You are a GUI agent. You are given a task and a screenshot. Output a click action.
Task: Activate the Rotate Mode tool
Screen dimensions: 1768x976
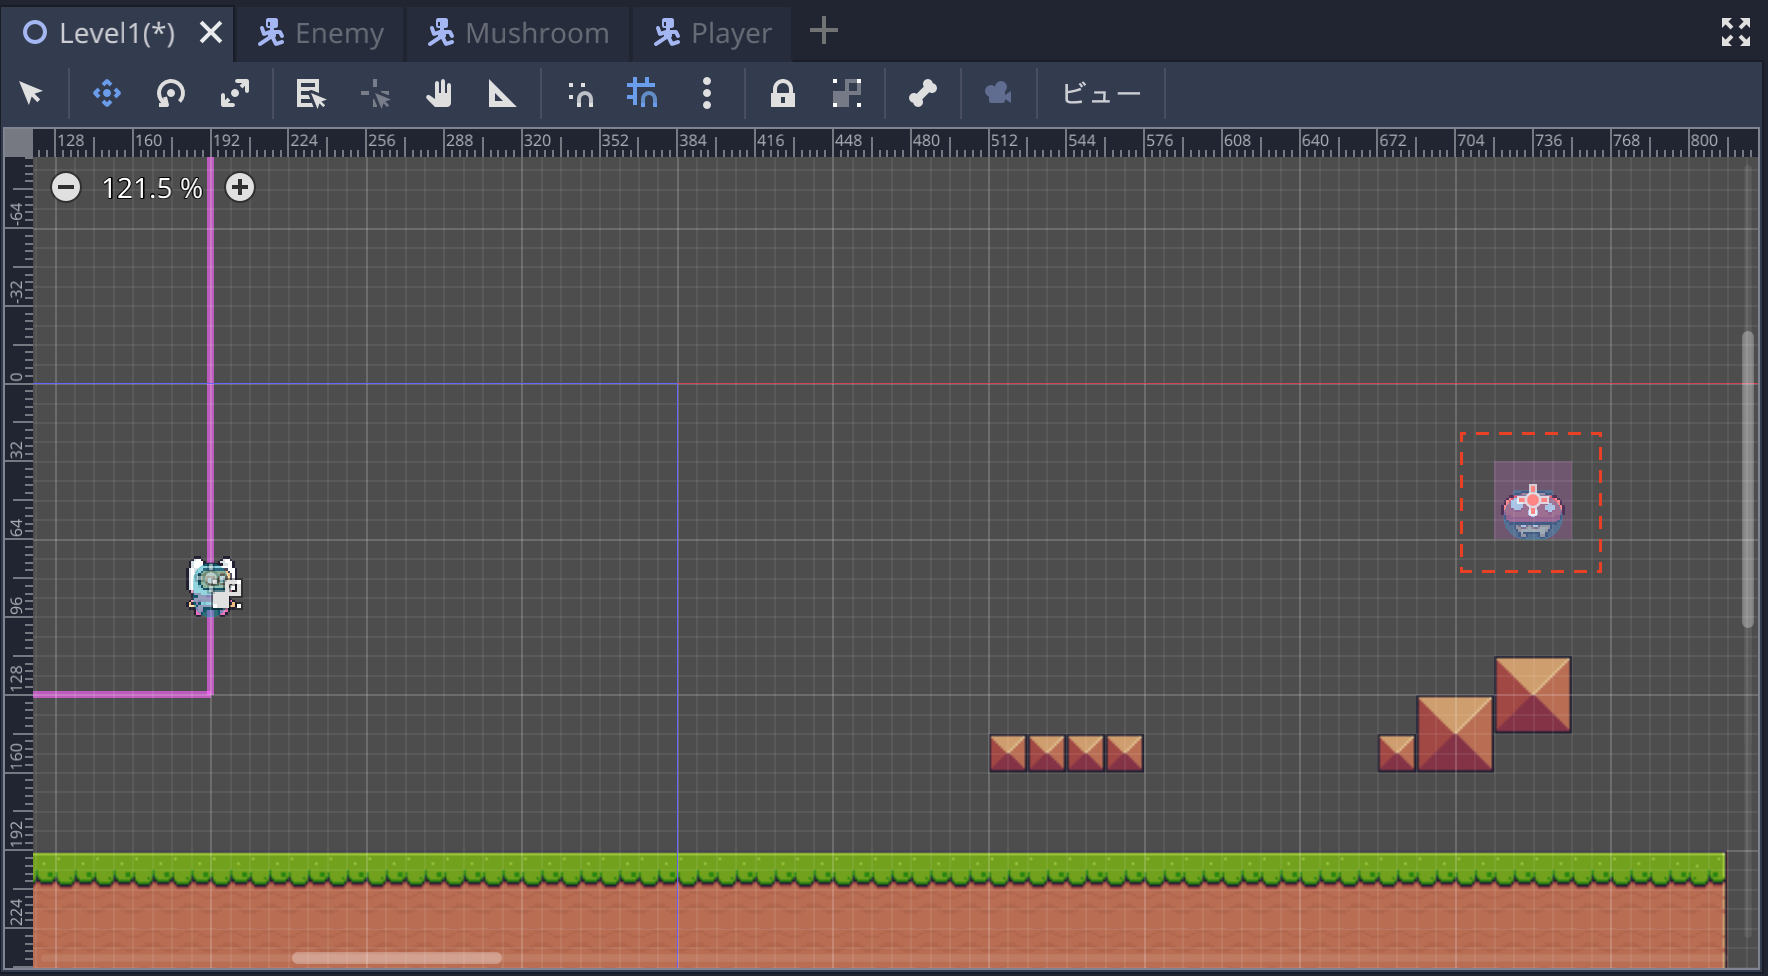(171, 94)
